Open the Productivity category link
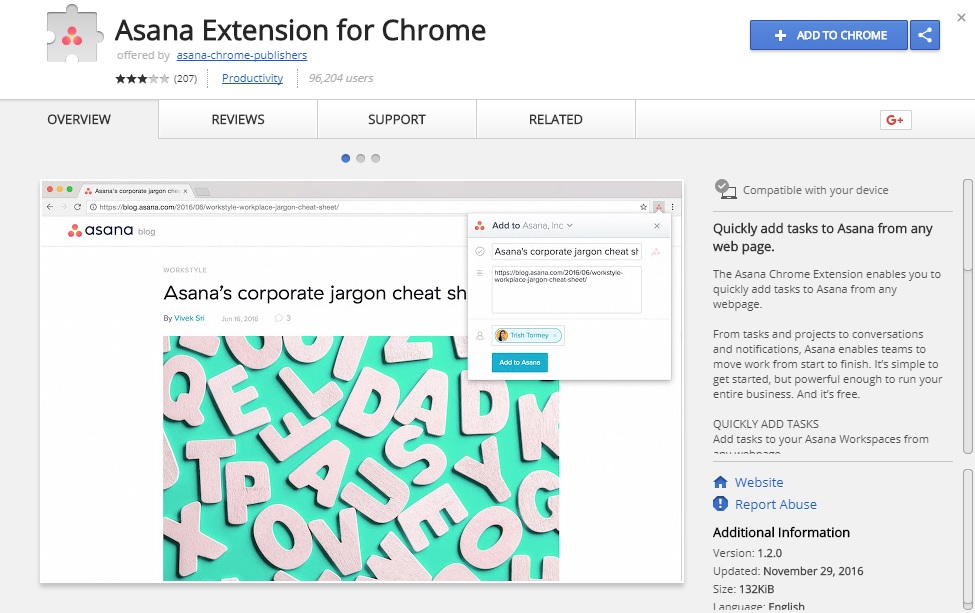 click(252, 78)
